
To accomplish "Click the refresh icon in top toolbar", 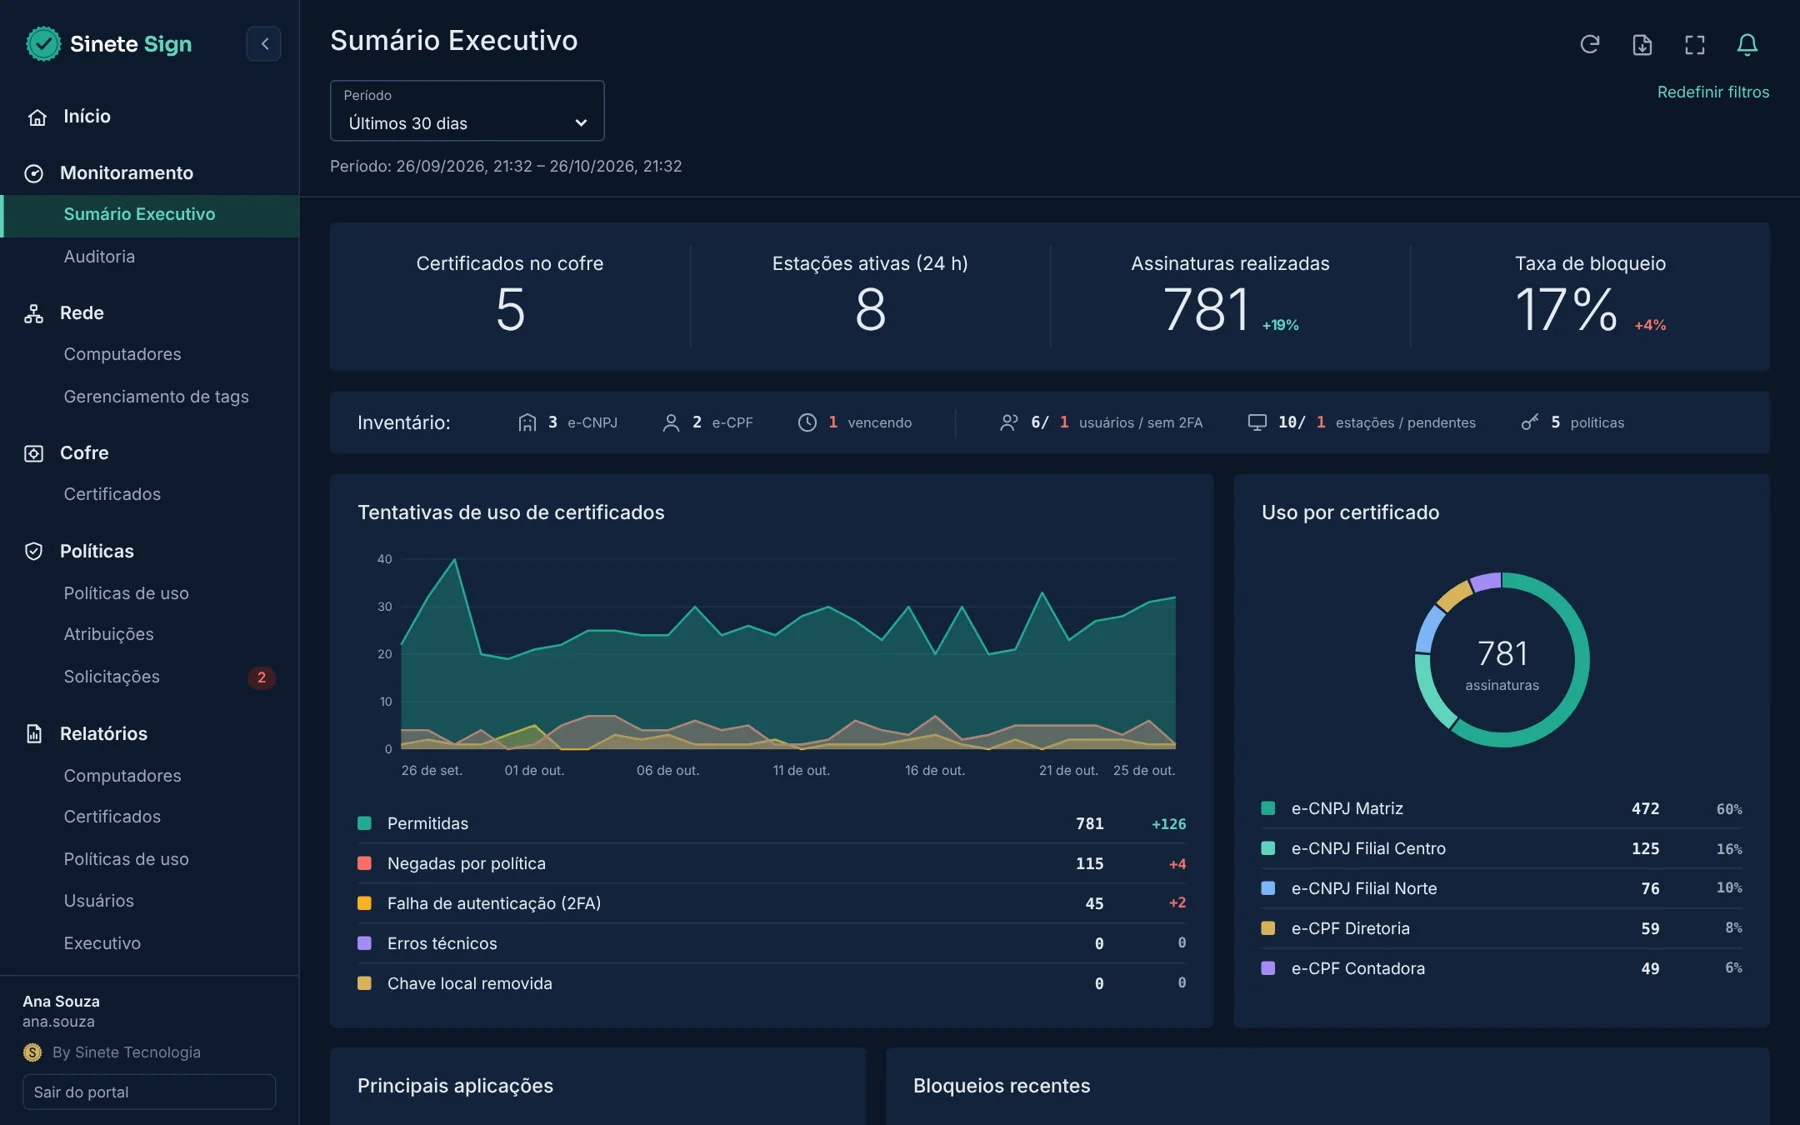I will coord(1589,44).
